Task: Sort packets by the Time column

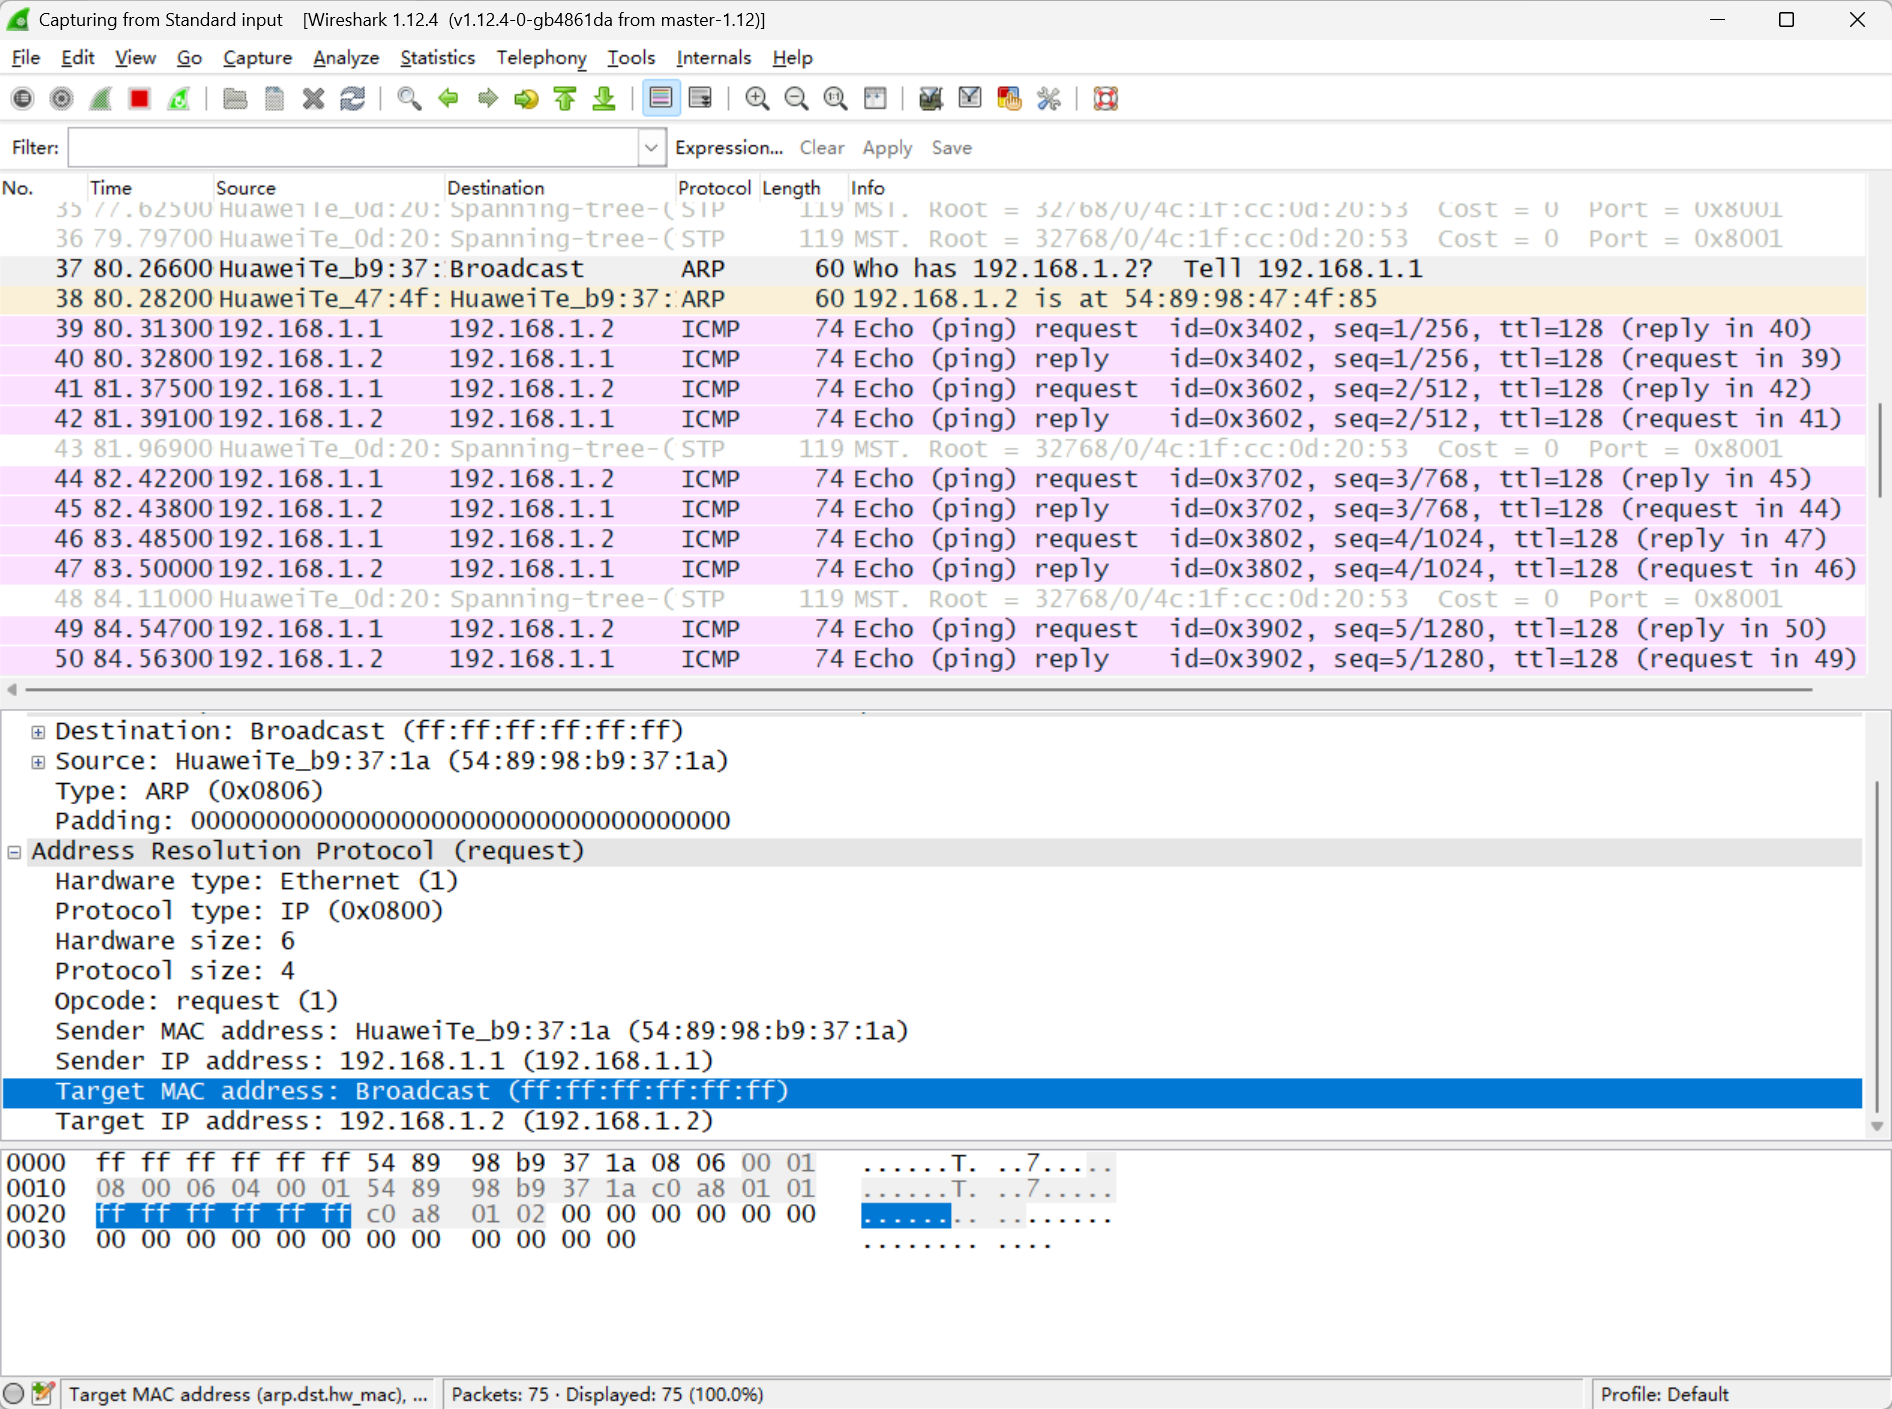Action: 150,188
